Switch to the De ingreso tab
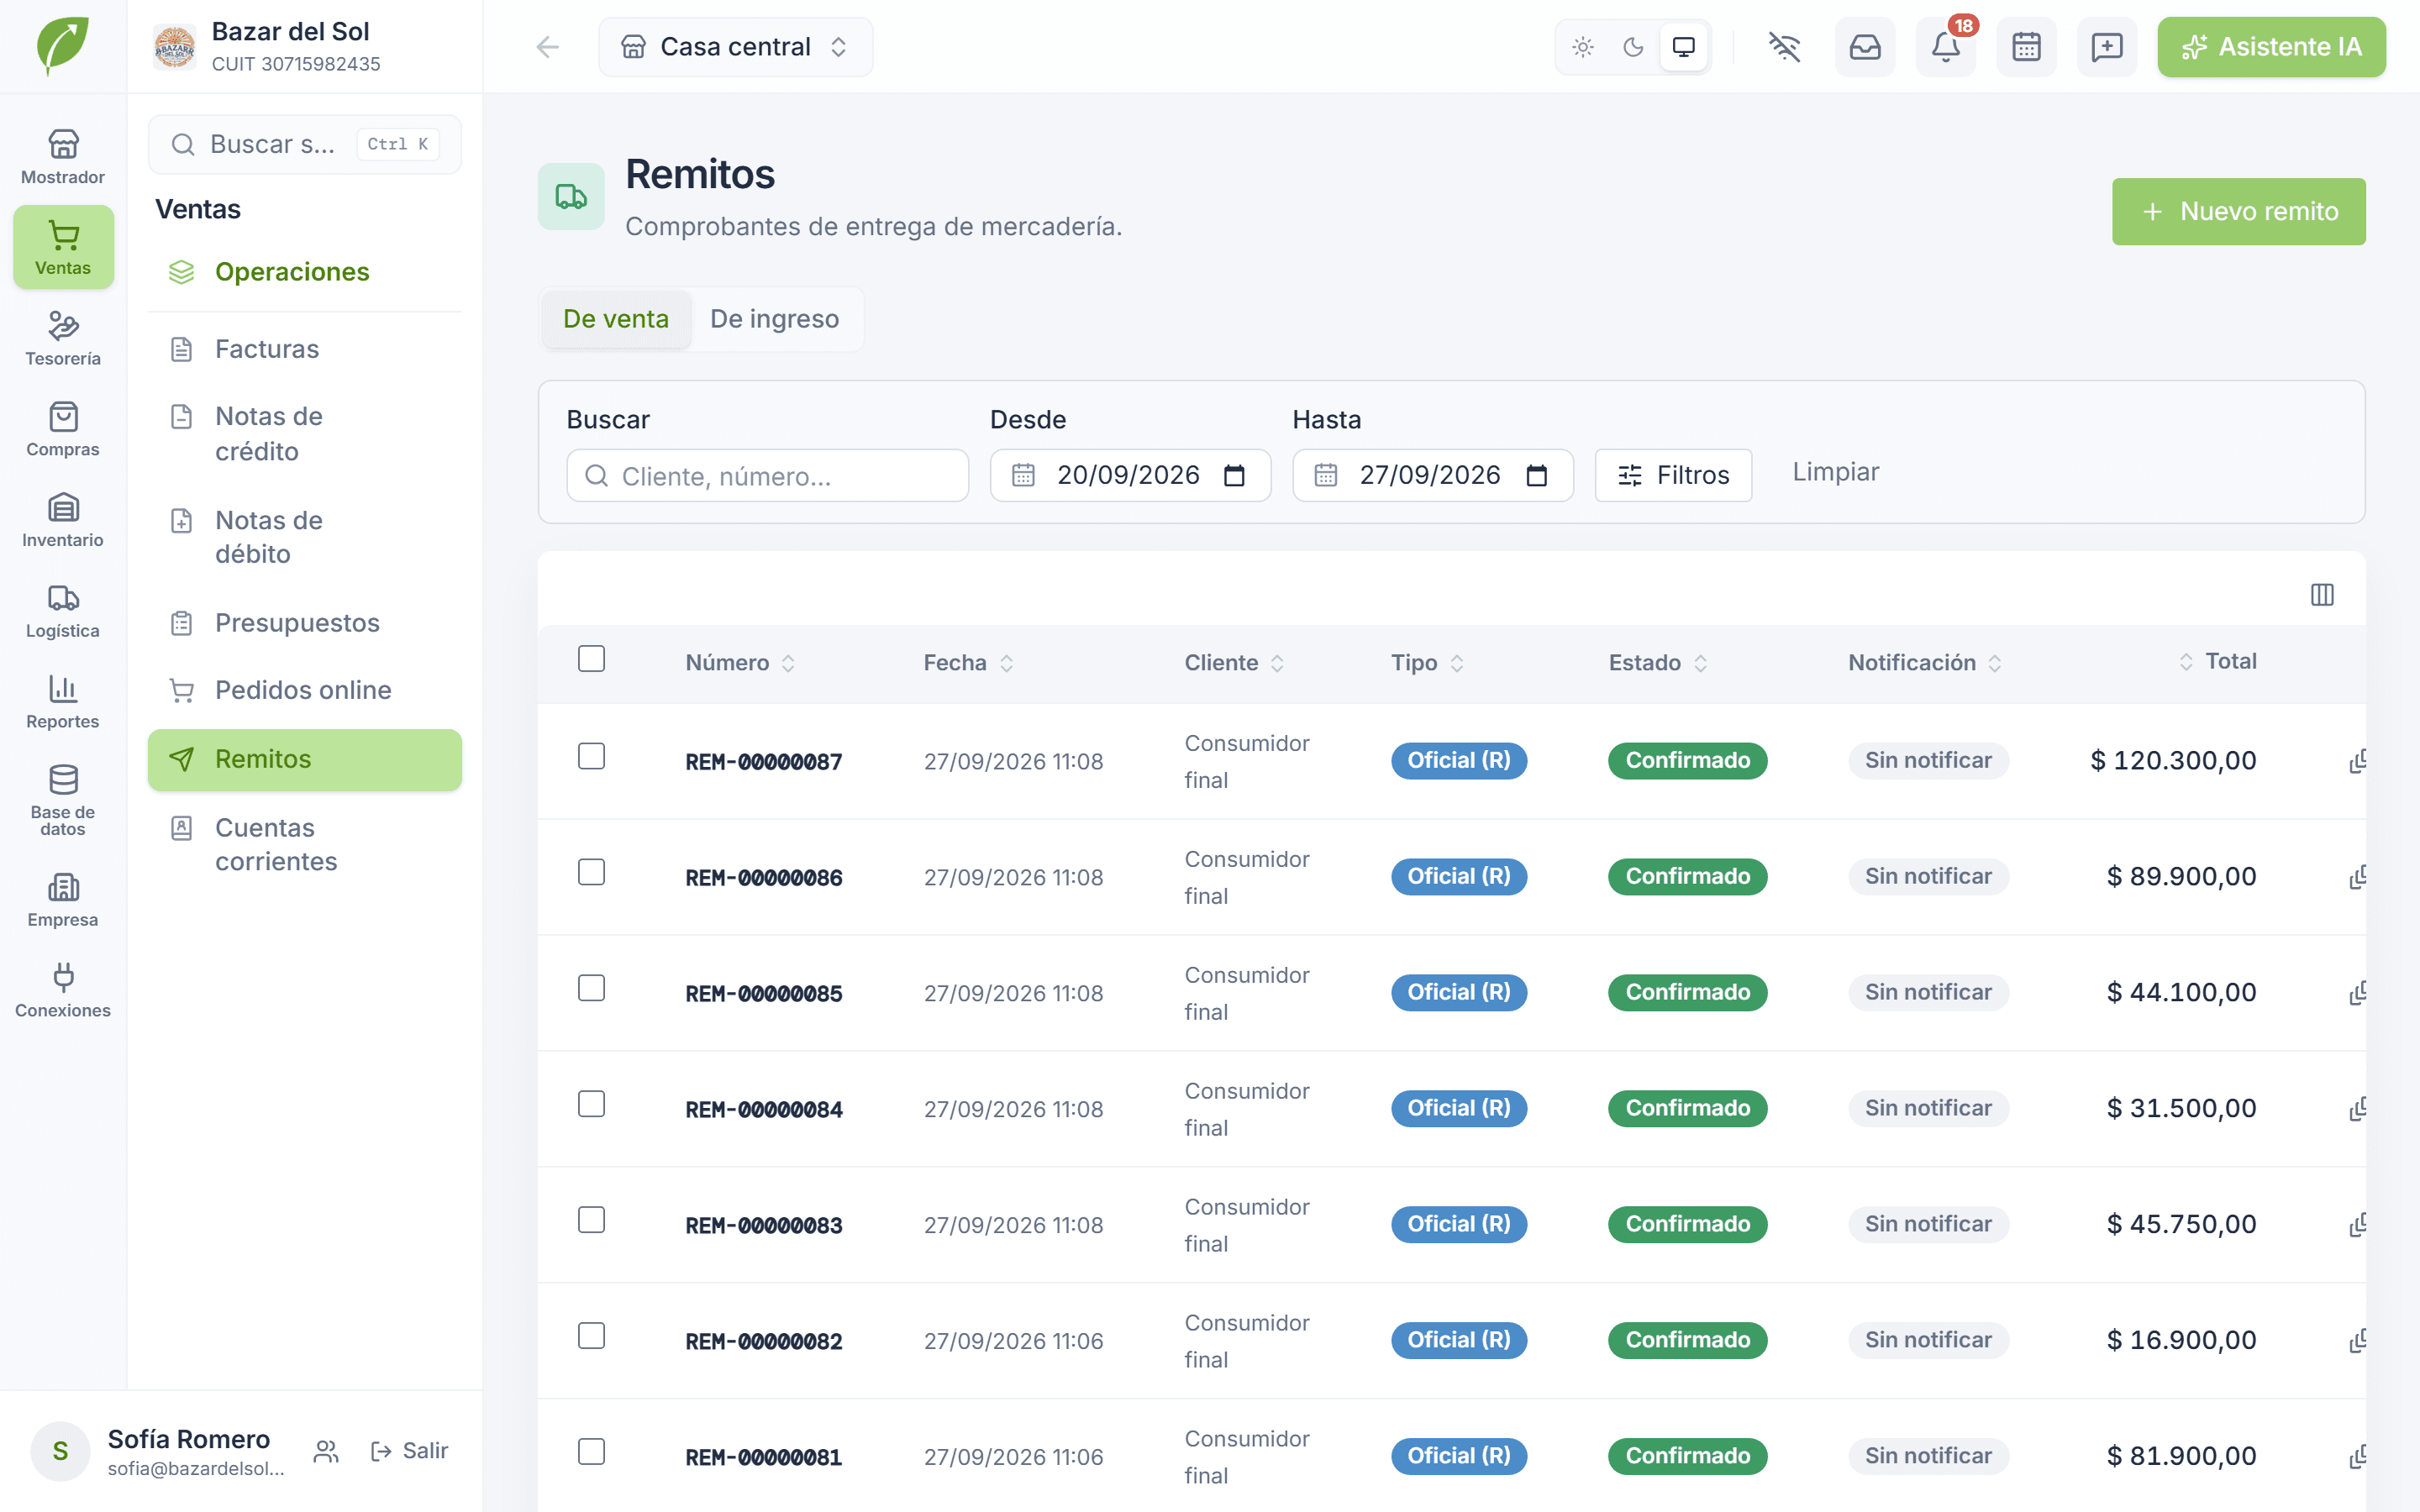2420x1512 pixels. (774, 319)
